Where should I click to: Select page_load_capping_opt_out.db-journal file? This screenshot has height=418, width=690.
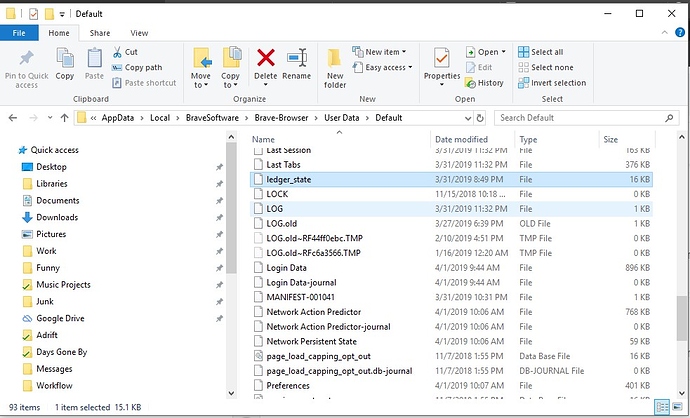(451, 371)
